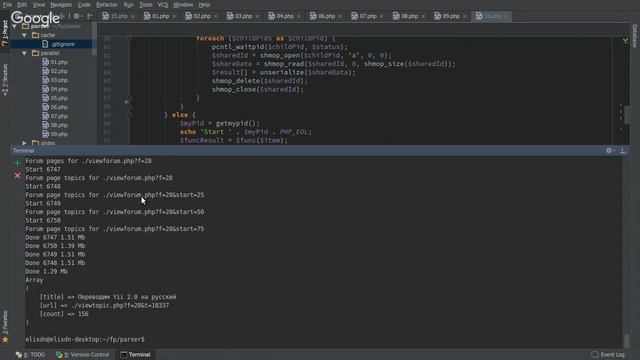The width and height of the screenshot is (640, 360).
Task: Open the Help menu
Action: [204, 5]
